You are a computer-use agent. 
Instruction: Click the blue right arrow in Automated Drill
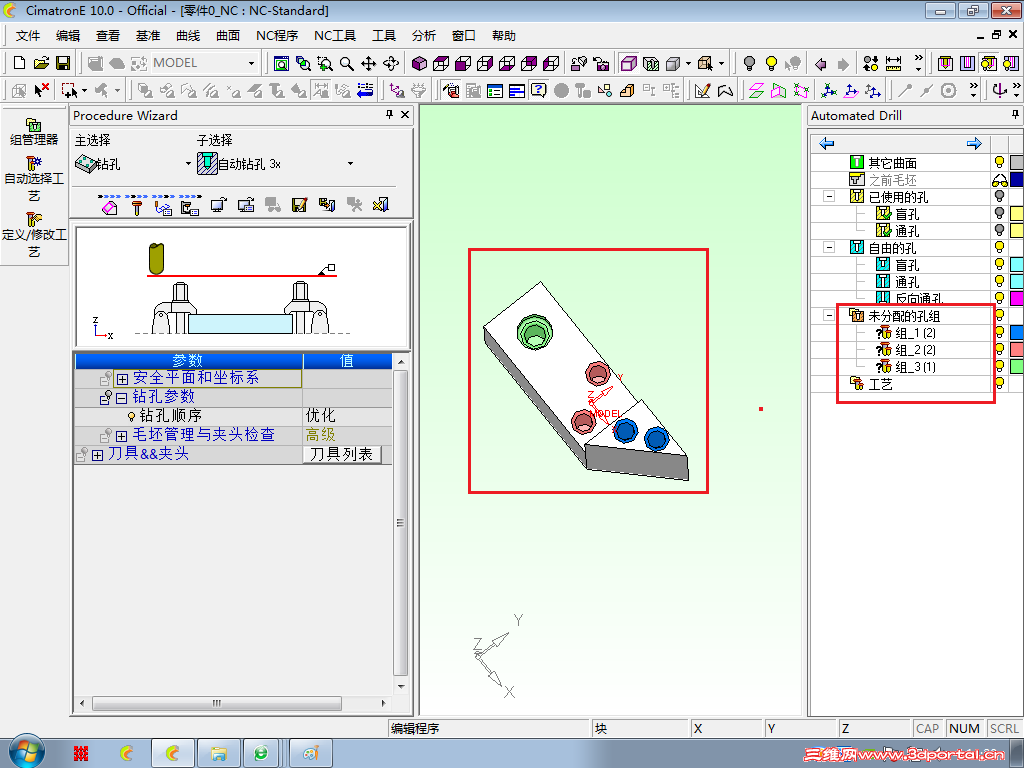(974, 143)
